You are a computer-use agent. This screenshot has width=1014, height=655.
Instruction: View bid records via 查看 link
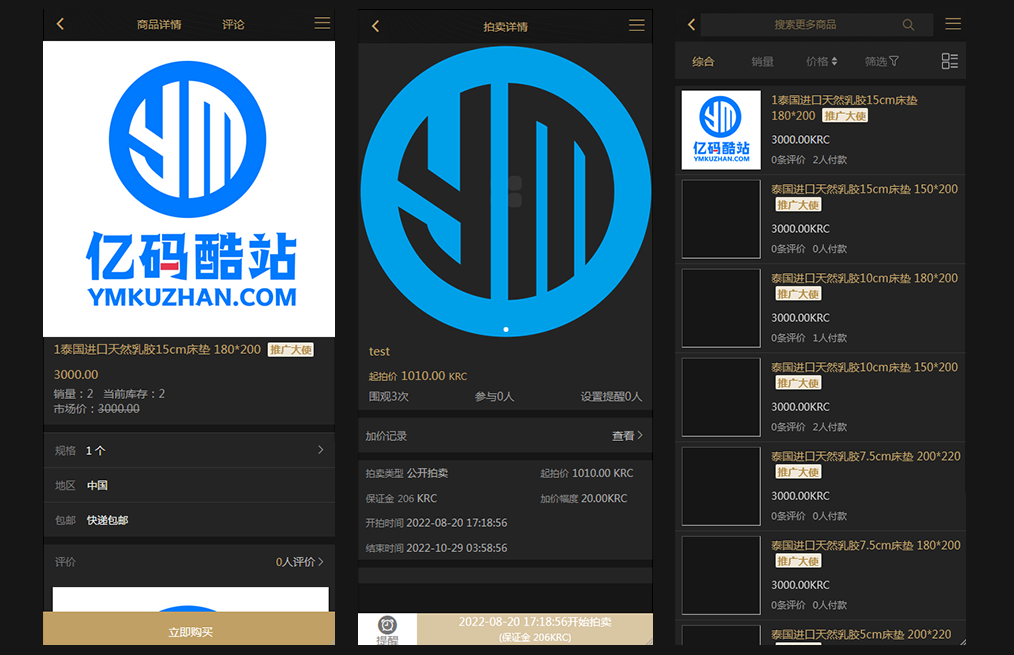coord(627,436)
